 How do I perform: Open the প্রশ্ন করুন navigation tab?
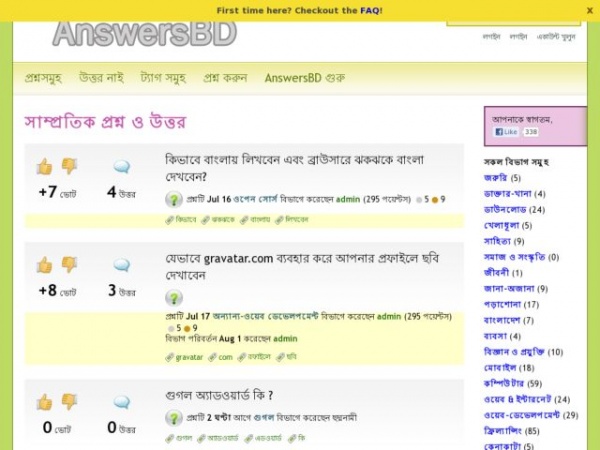point(225,78)
